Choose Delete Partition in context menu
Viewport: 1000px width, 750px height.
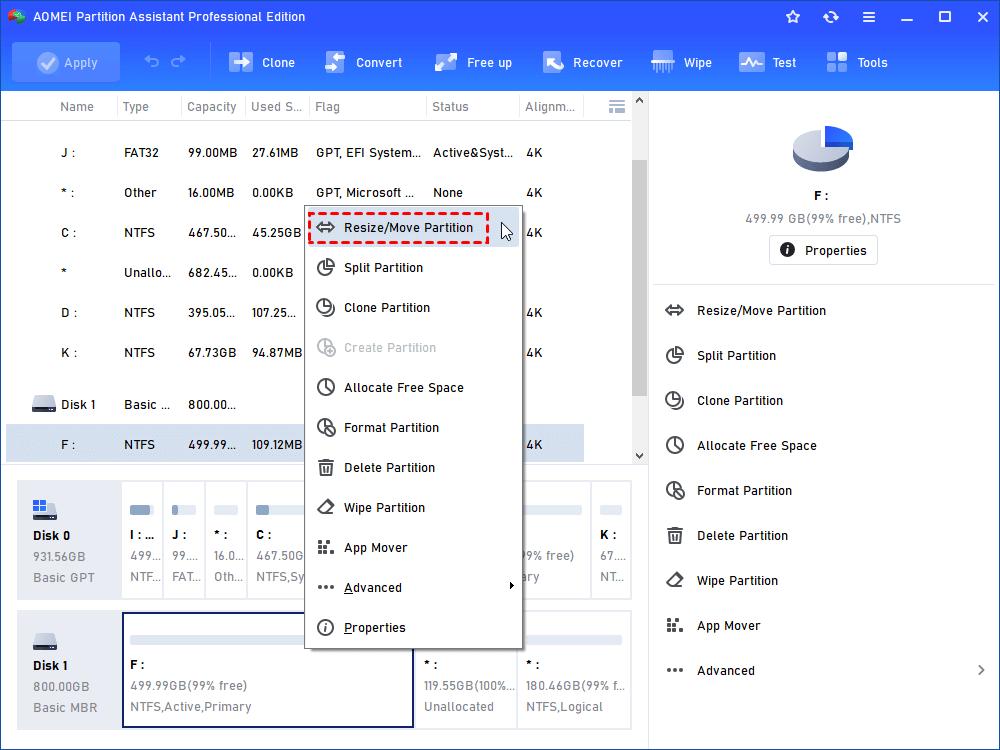tap(413, 467)
